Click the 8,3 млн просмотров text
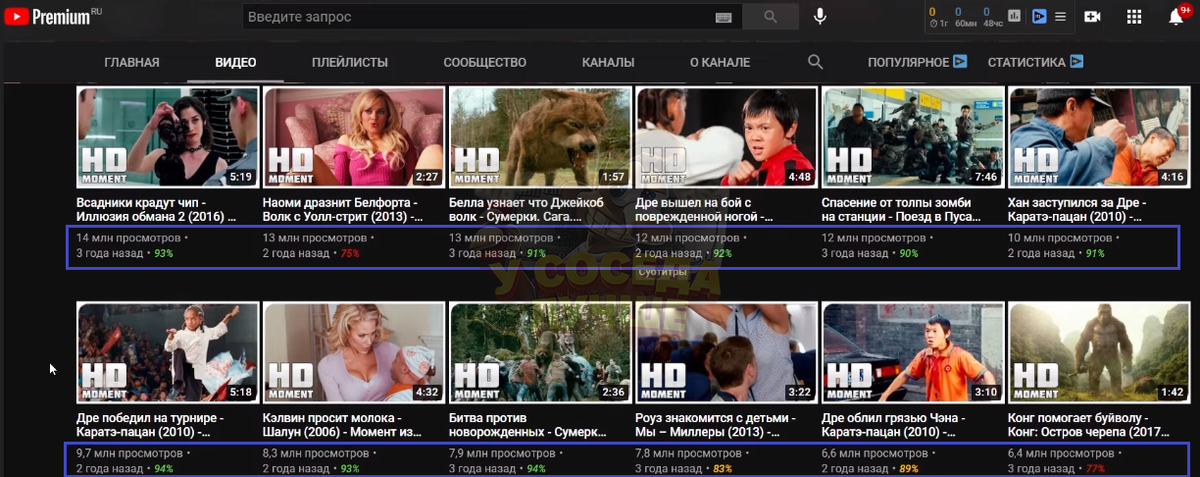The height and width of the screenshot is (477, 1200). tap(316, 453)
